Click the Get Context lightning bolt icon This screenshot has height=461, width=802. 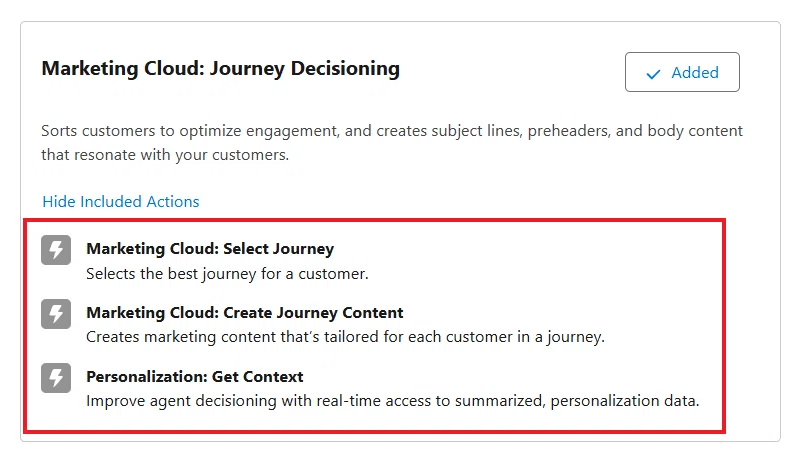coord(56,378)
